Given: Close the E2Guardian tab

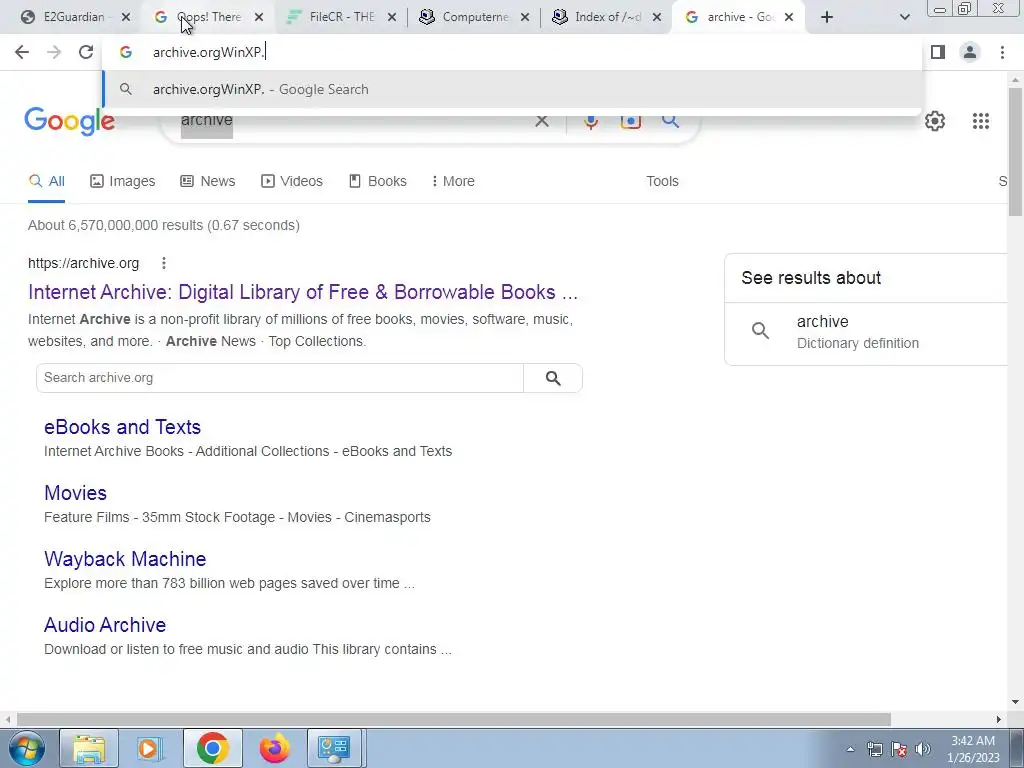Looking at the screenshot, I should pos(126,17).
